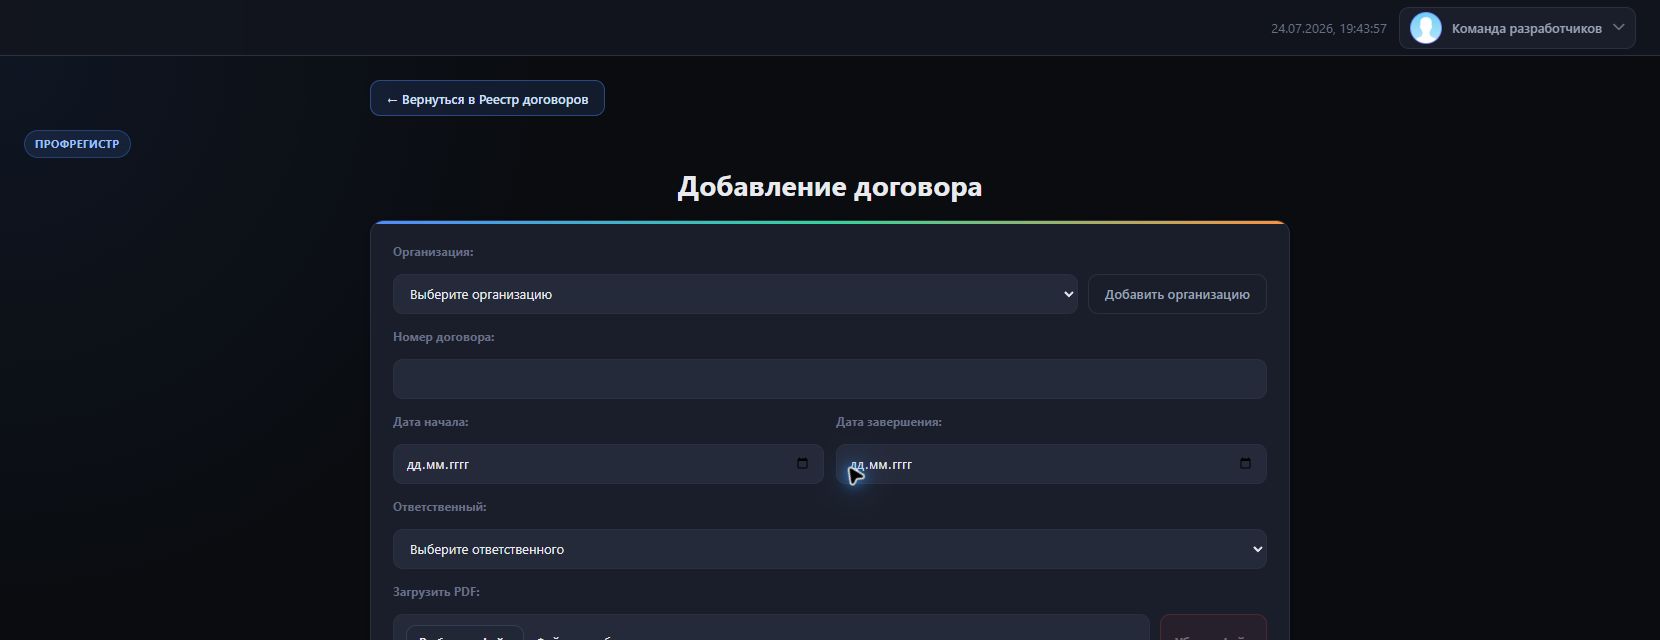Click the Дата начала date field

(608, 464)
